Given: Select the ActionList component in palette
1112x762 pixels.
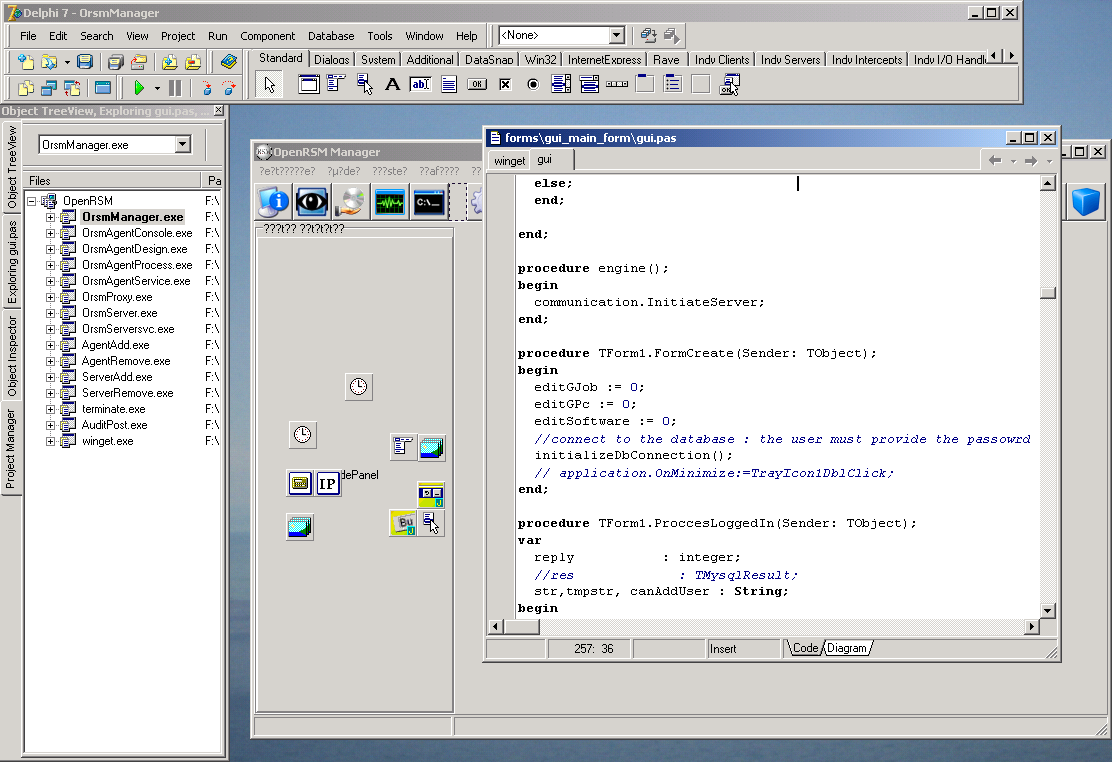Looking at the screenshot, I should point(729,84).
